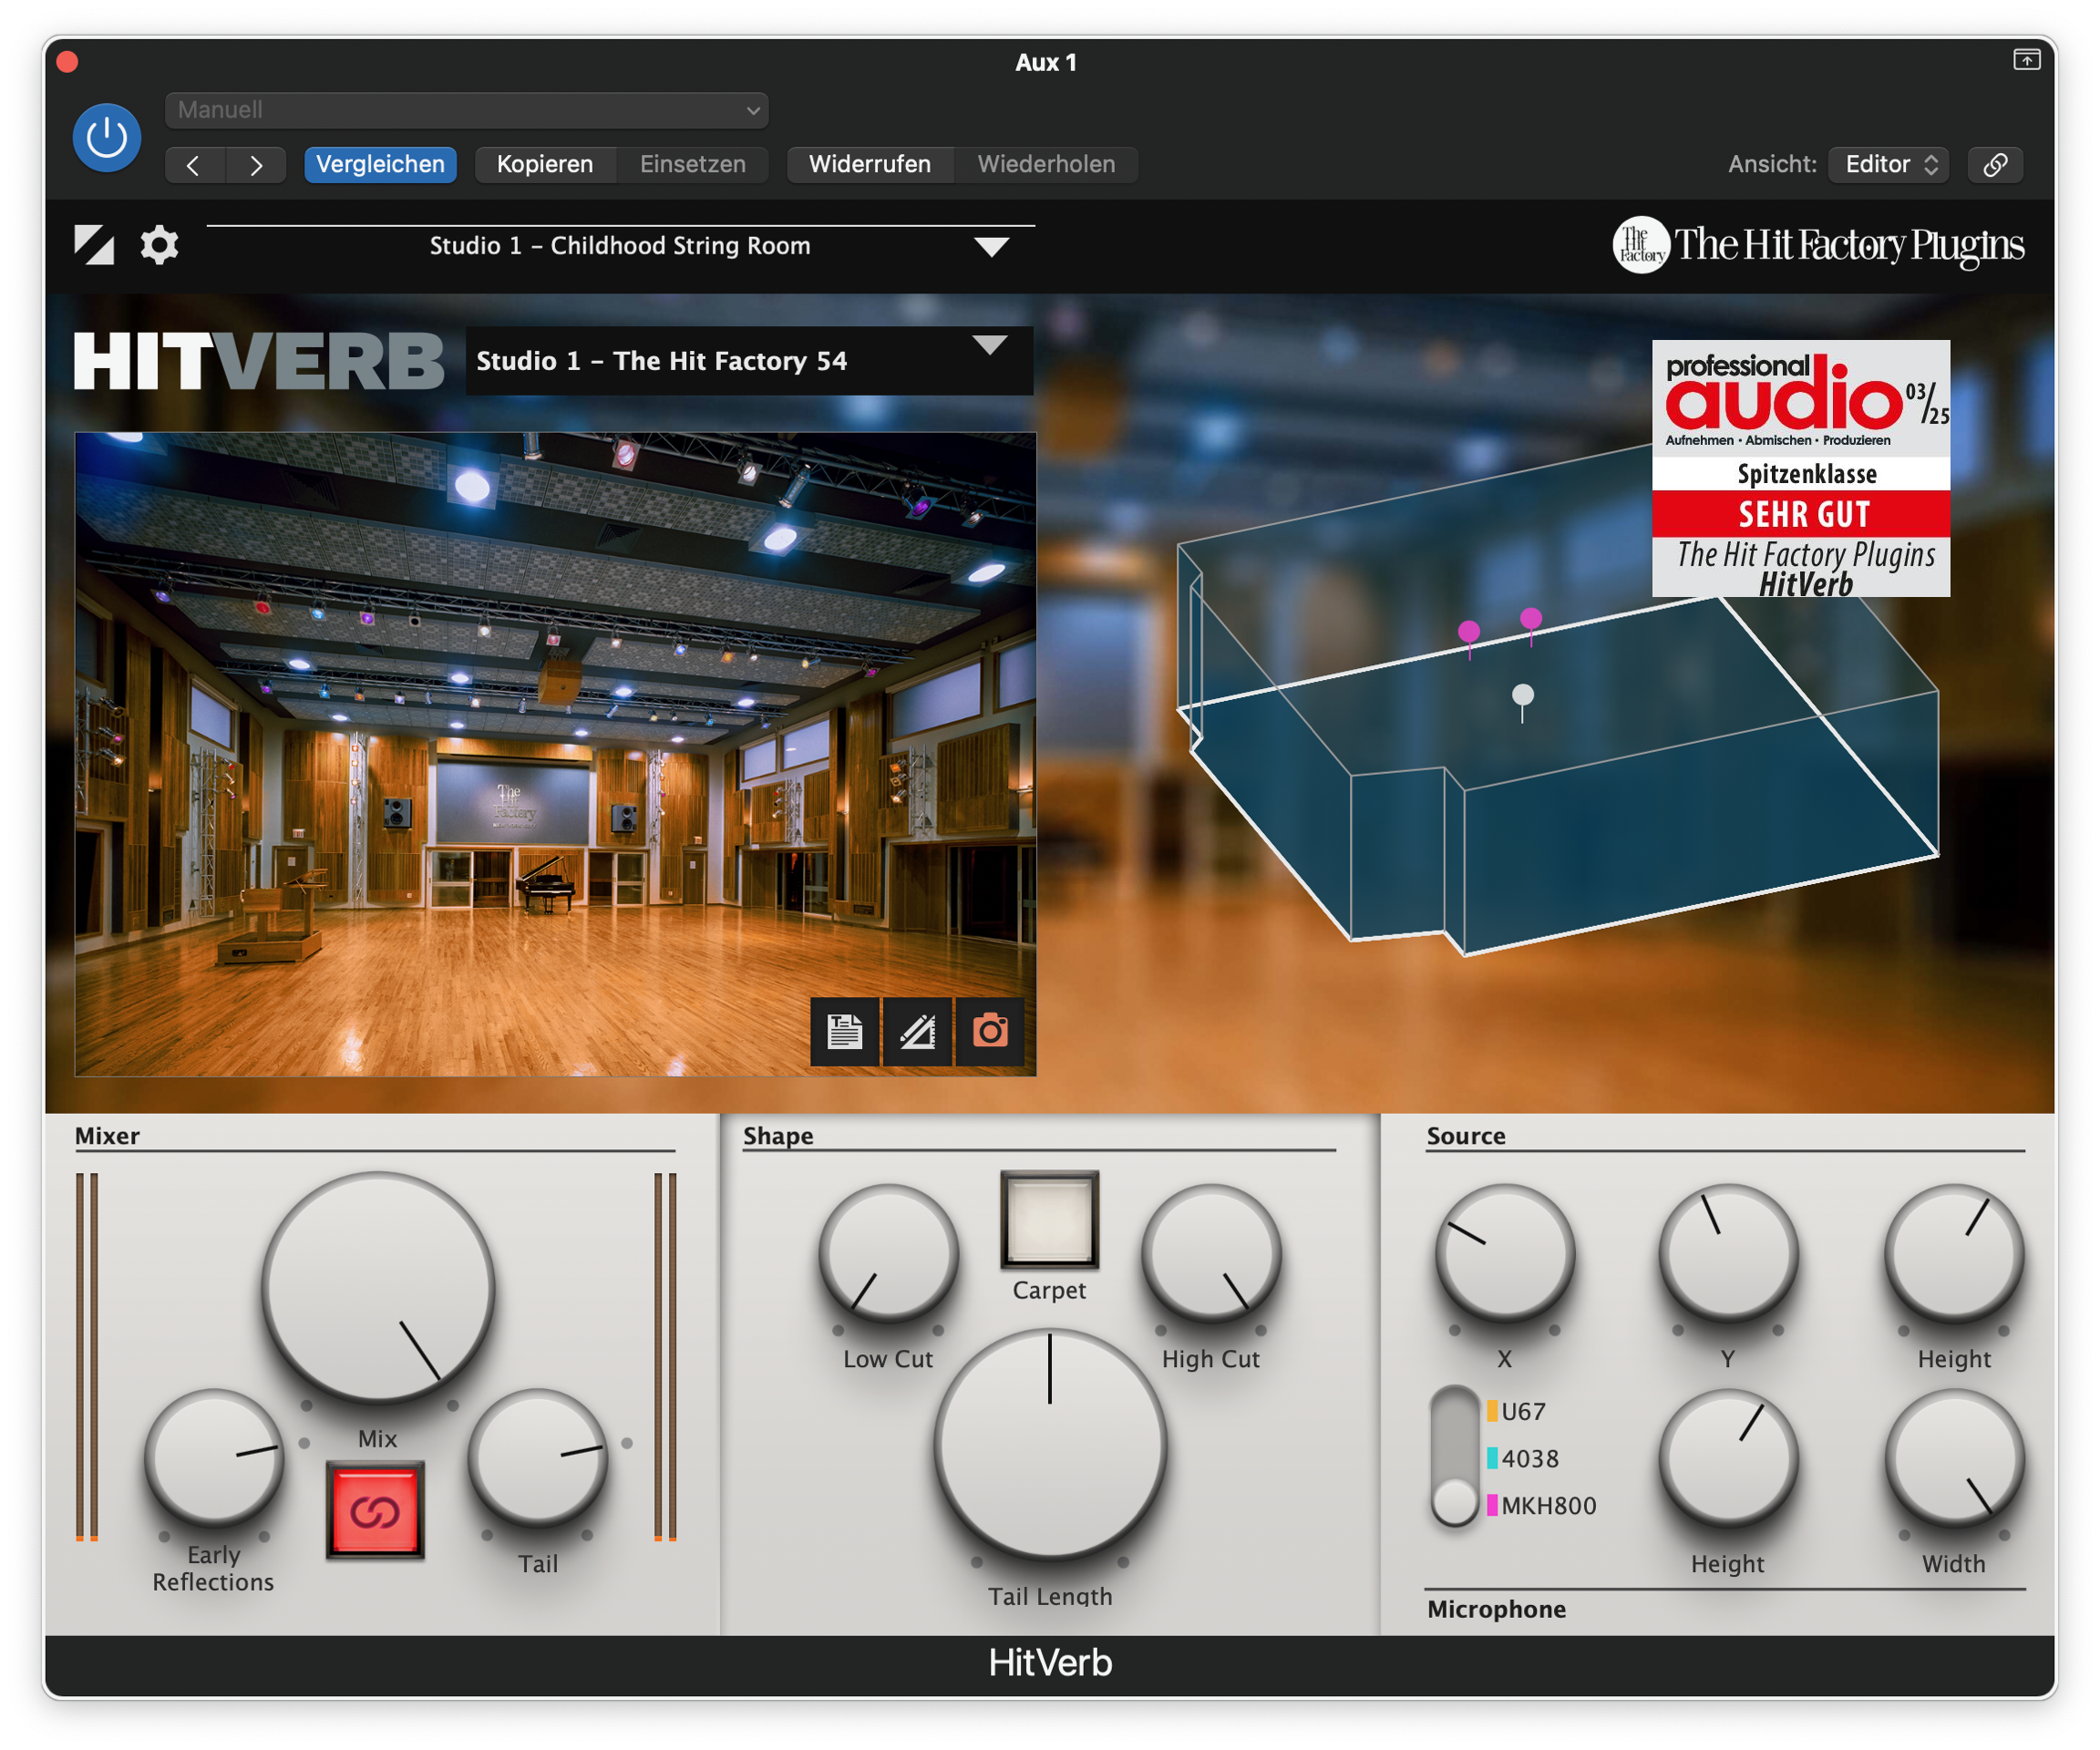Click the Early Reflections knob
This screenshot has height=1750, width=2100.
click(214, 1459)
